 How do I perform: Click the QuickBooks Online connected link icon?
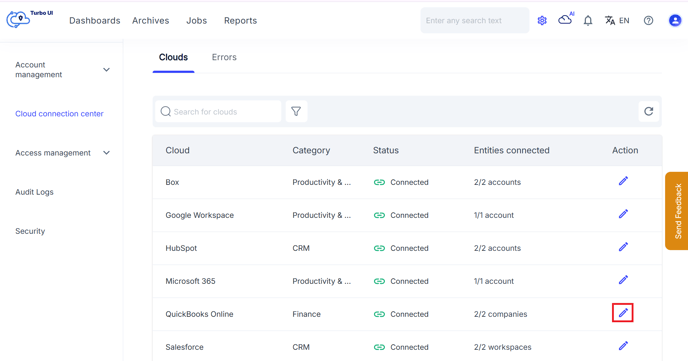(379, 314)
